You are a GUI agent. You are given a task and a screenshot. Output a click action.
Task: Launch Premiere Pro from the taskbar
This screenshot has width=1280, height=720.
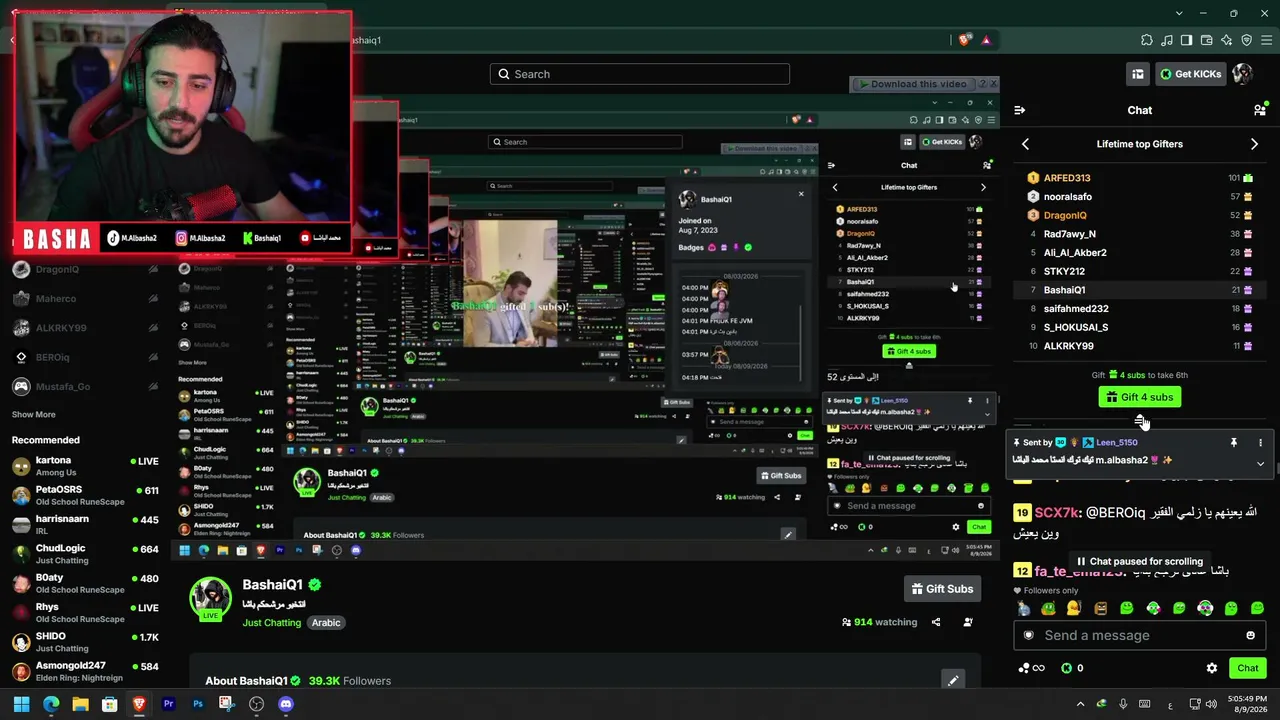coord(168,704)
